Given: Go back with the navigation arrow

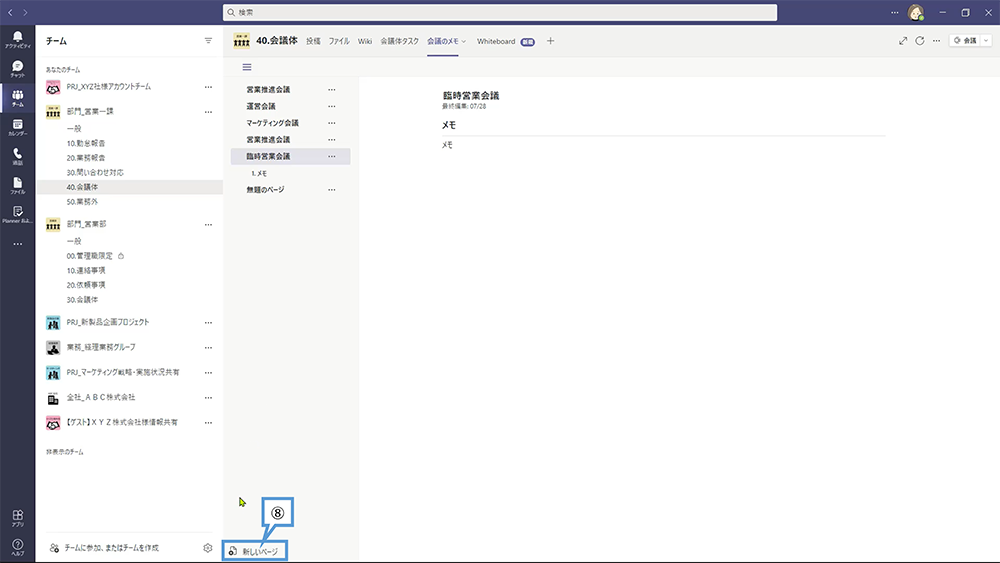Looking at the screenshot, I should [x=10, y=12].
